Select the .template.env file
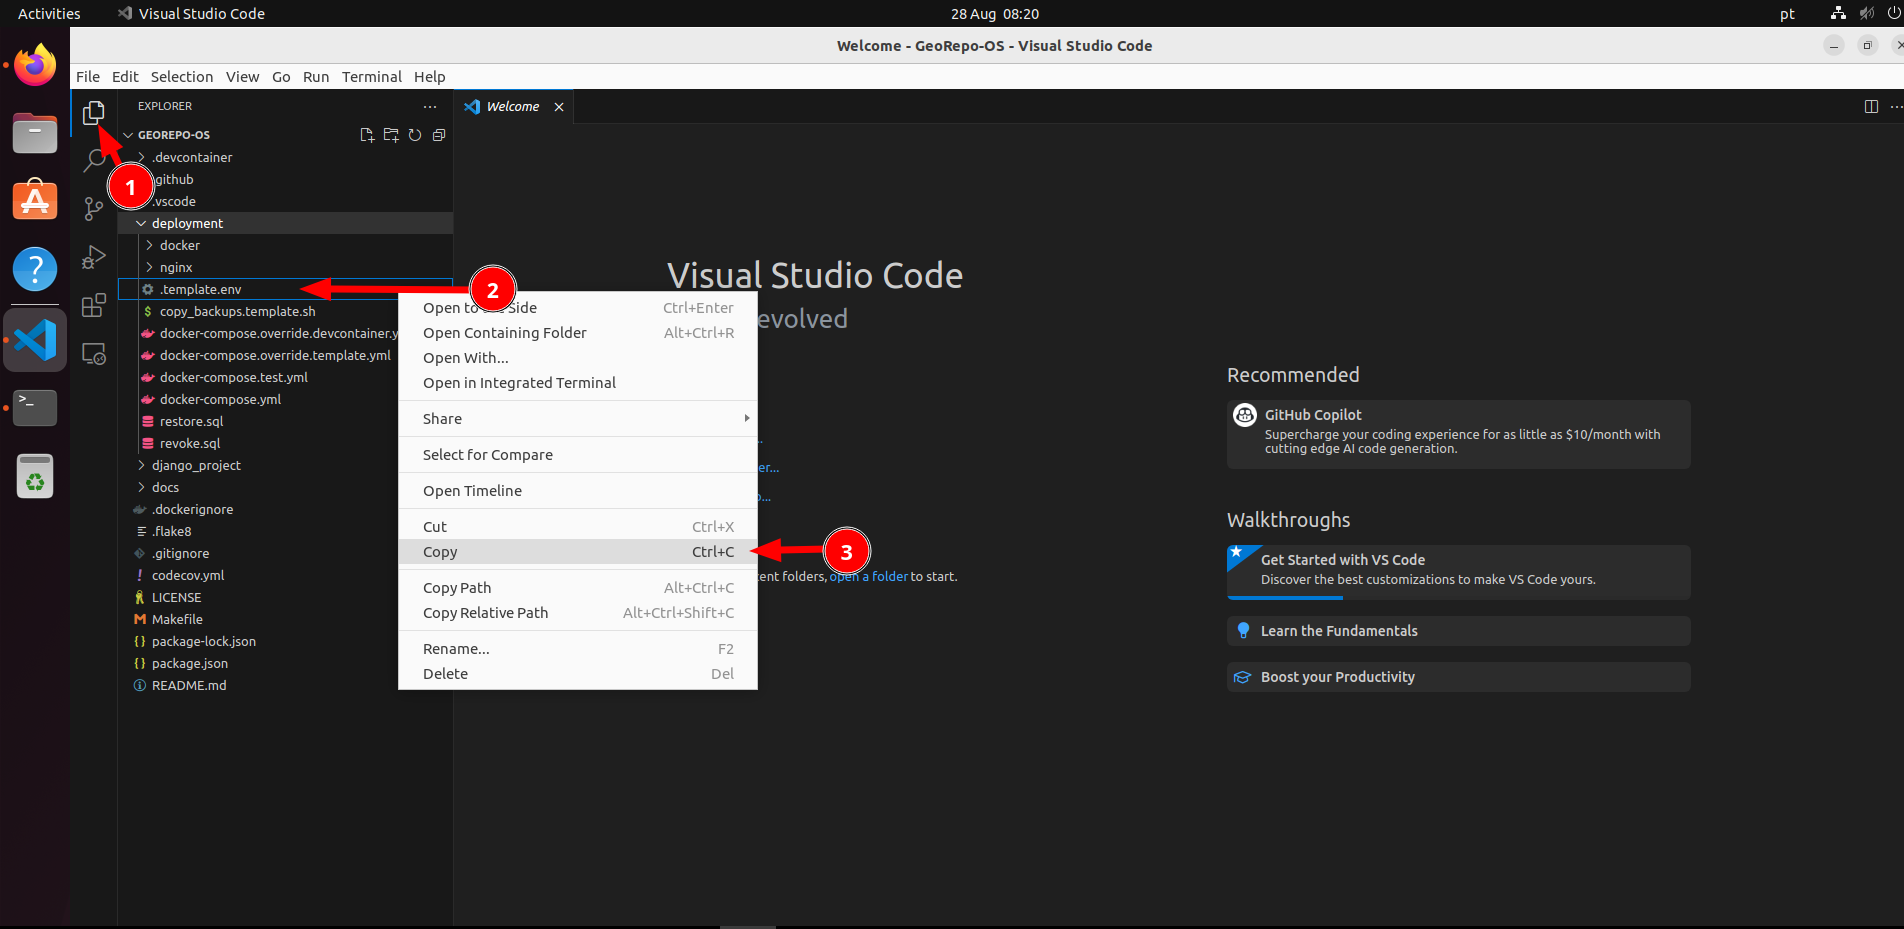1904x929 pixels. tap(285, 289)
